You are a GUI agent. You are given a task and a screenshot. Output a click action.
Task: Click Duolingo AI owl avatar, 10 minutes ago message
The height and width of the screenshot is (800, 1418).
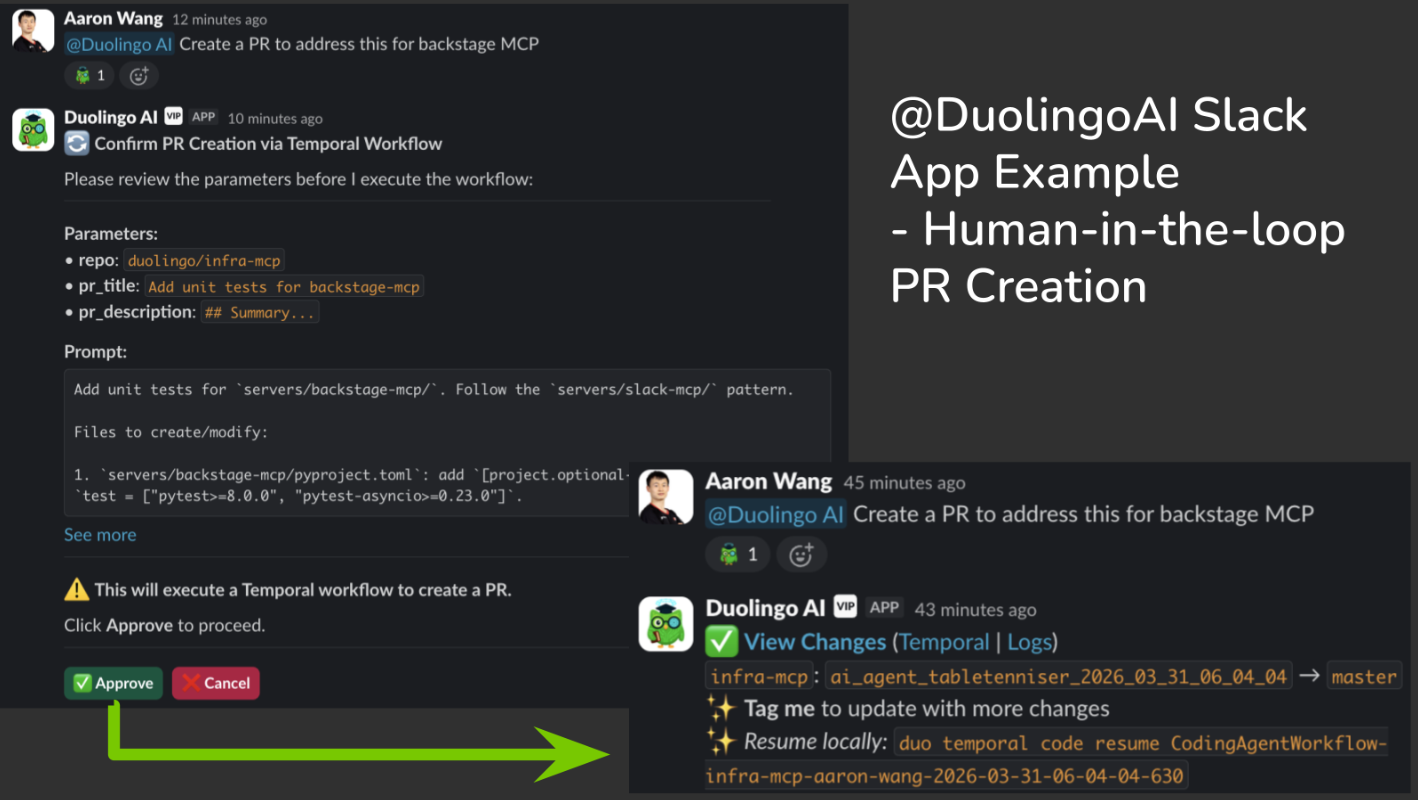point(33,130)
